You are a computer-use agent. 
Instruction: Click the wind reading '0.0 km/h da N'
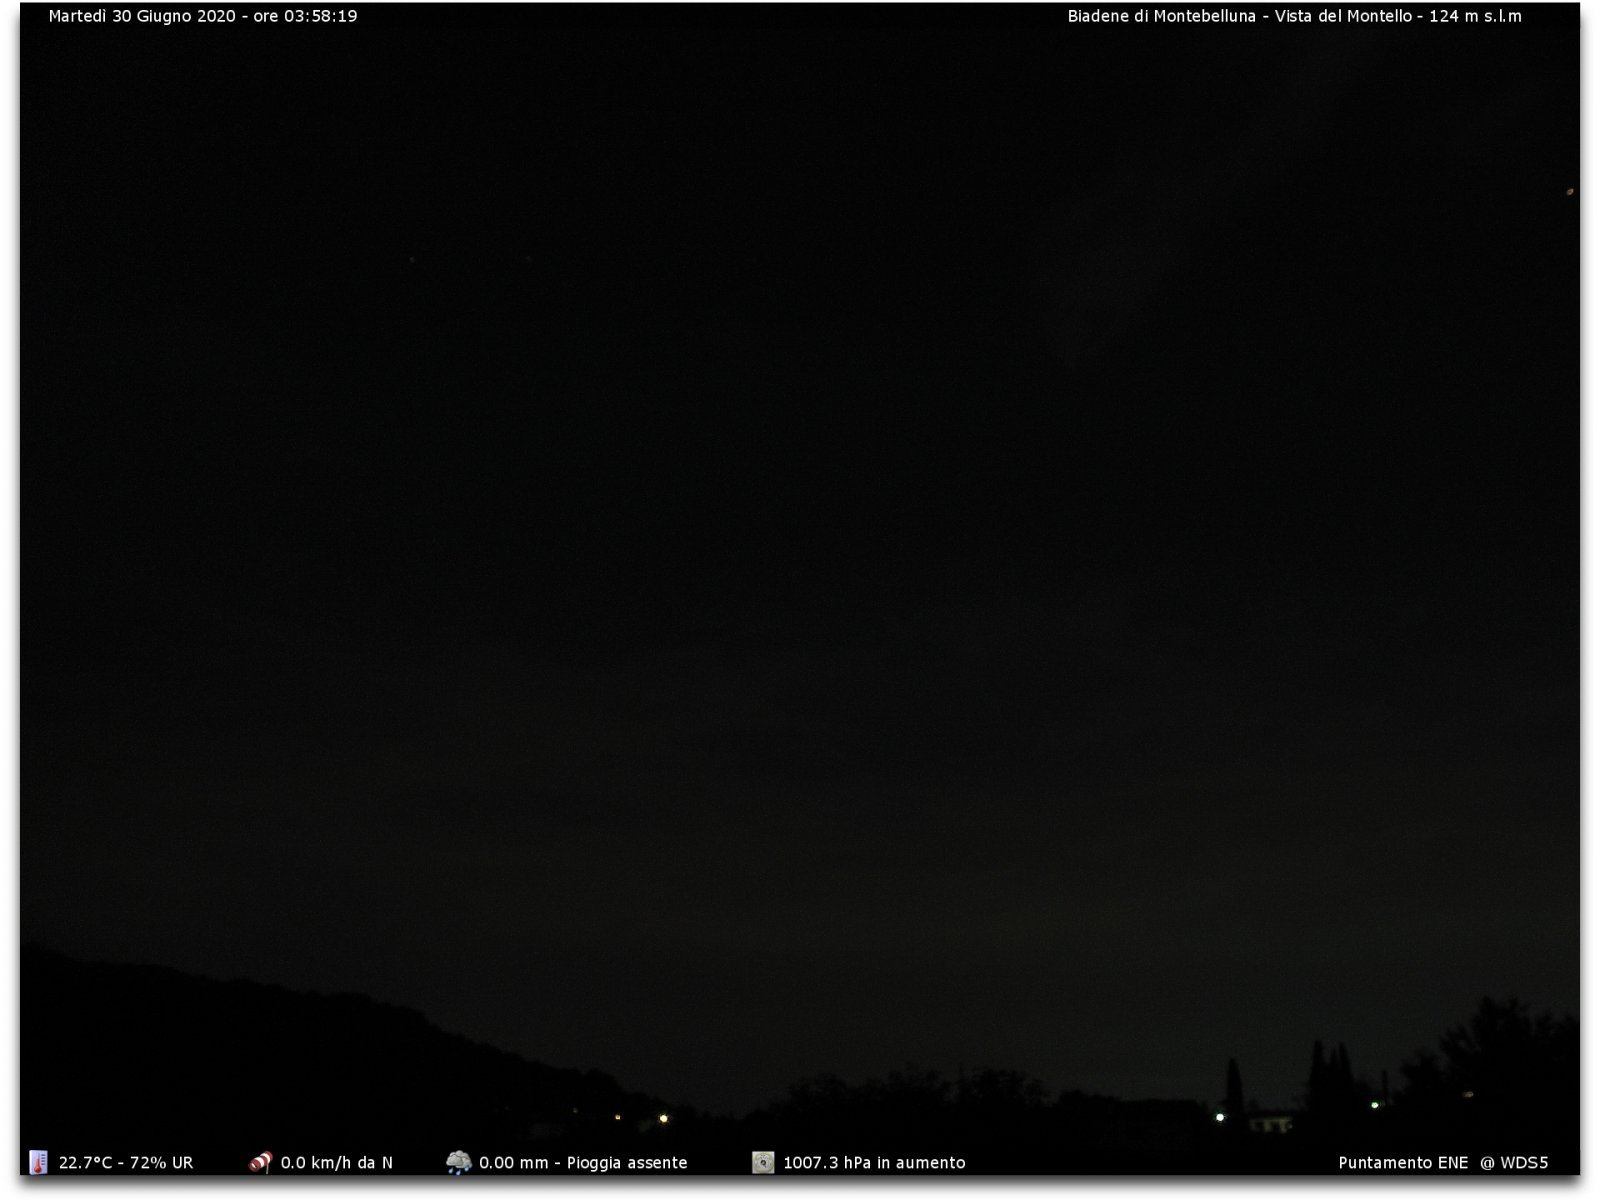336,1163
